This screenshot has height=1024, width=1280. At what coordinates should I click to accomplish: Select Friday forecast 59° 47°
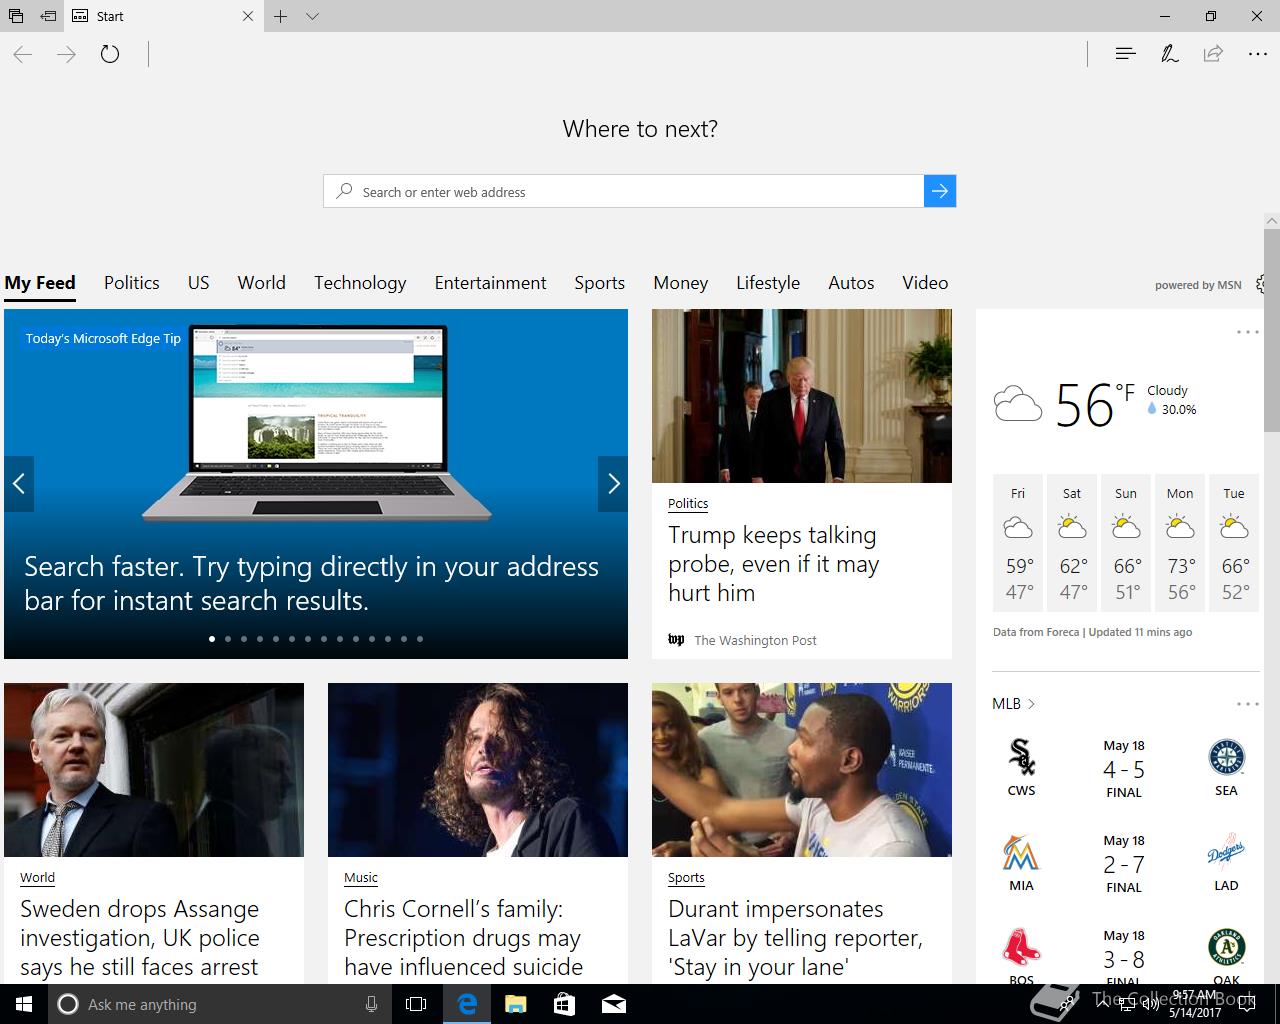(x=1018, y=543)
